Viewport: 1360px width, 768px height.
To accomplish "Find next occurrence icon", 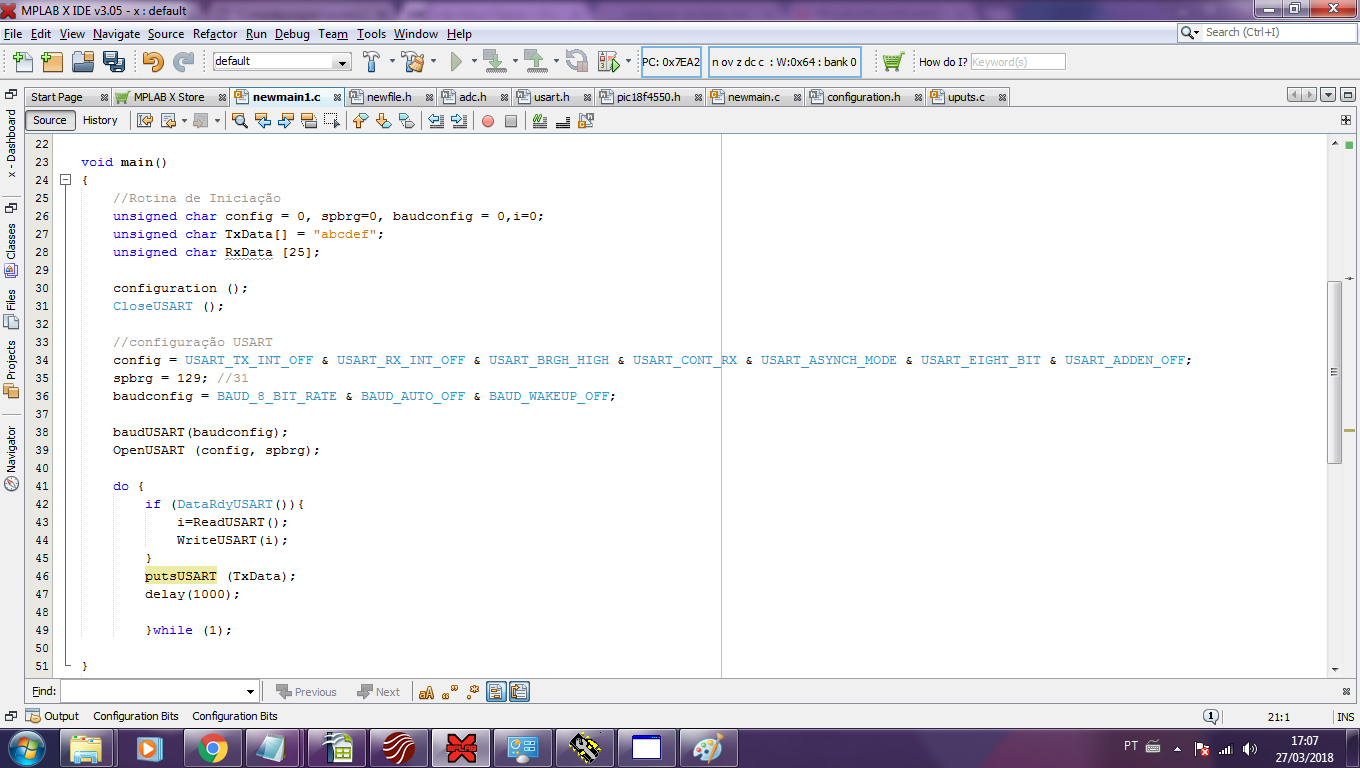I will pos(286,121).
